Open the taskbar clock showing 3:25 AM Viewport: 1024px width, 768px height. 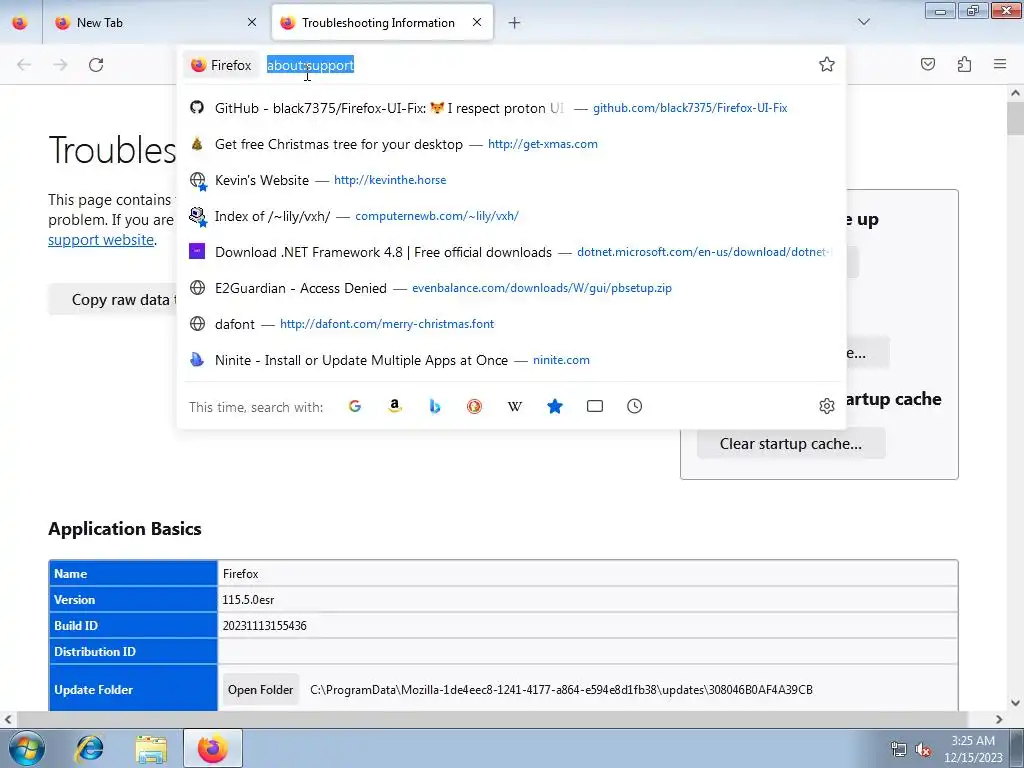[973, 749]
